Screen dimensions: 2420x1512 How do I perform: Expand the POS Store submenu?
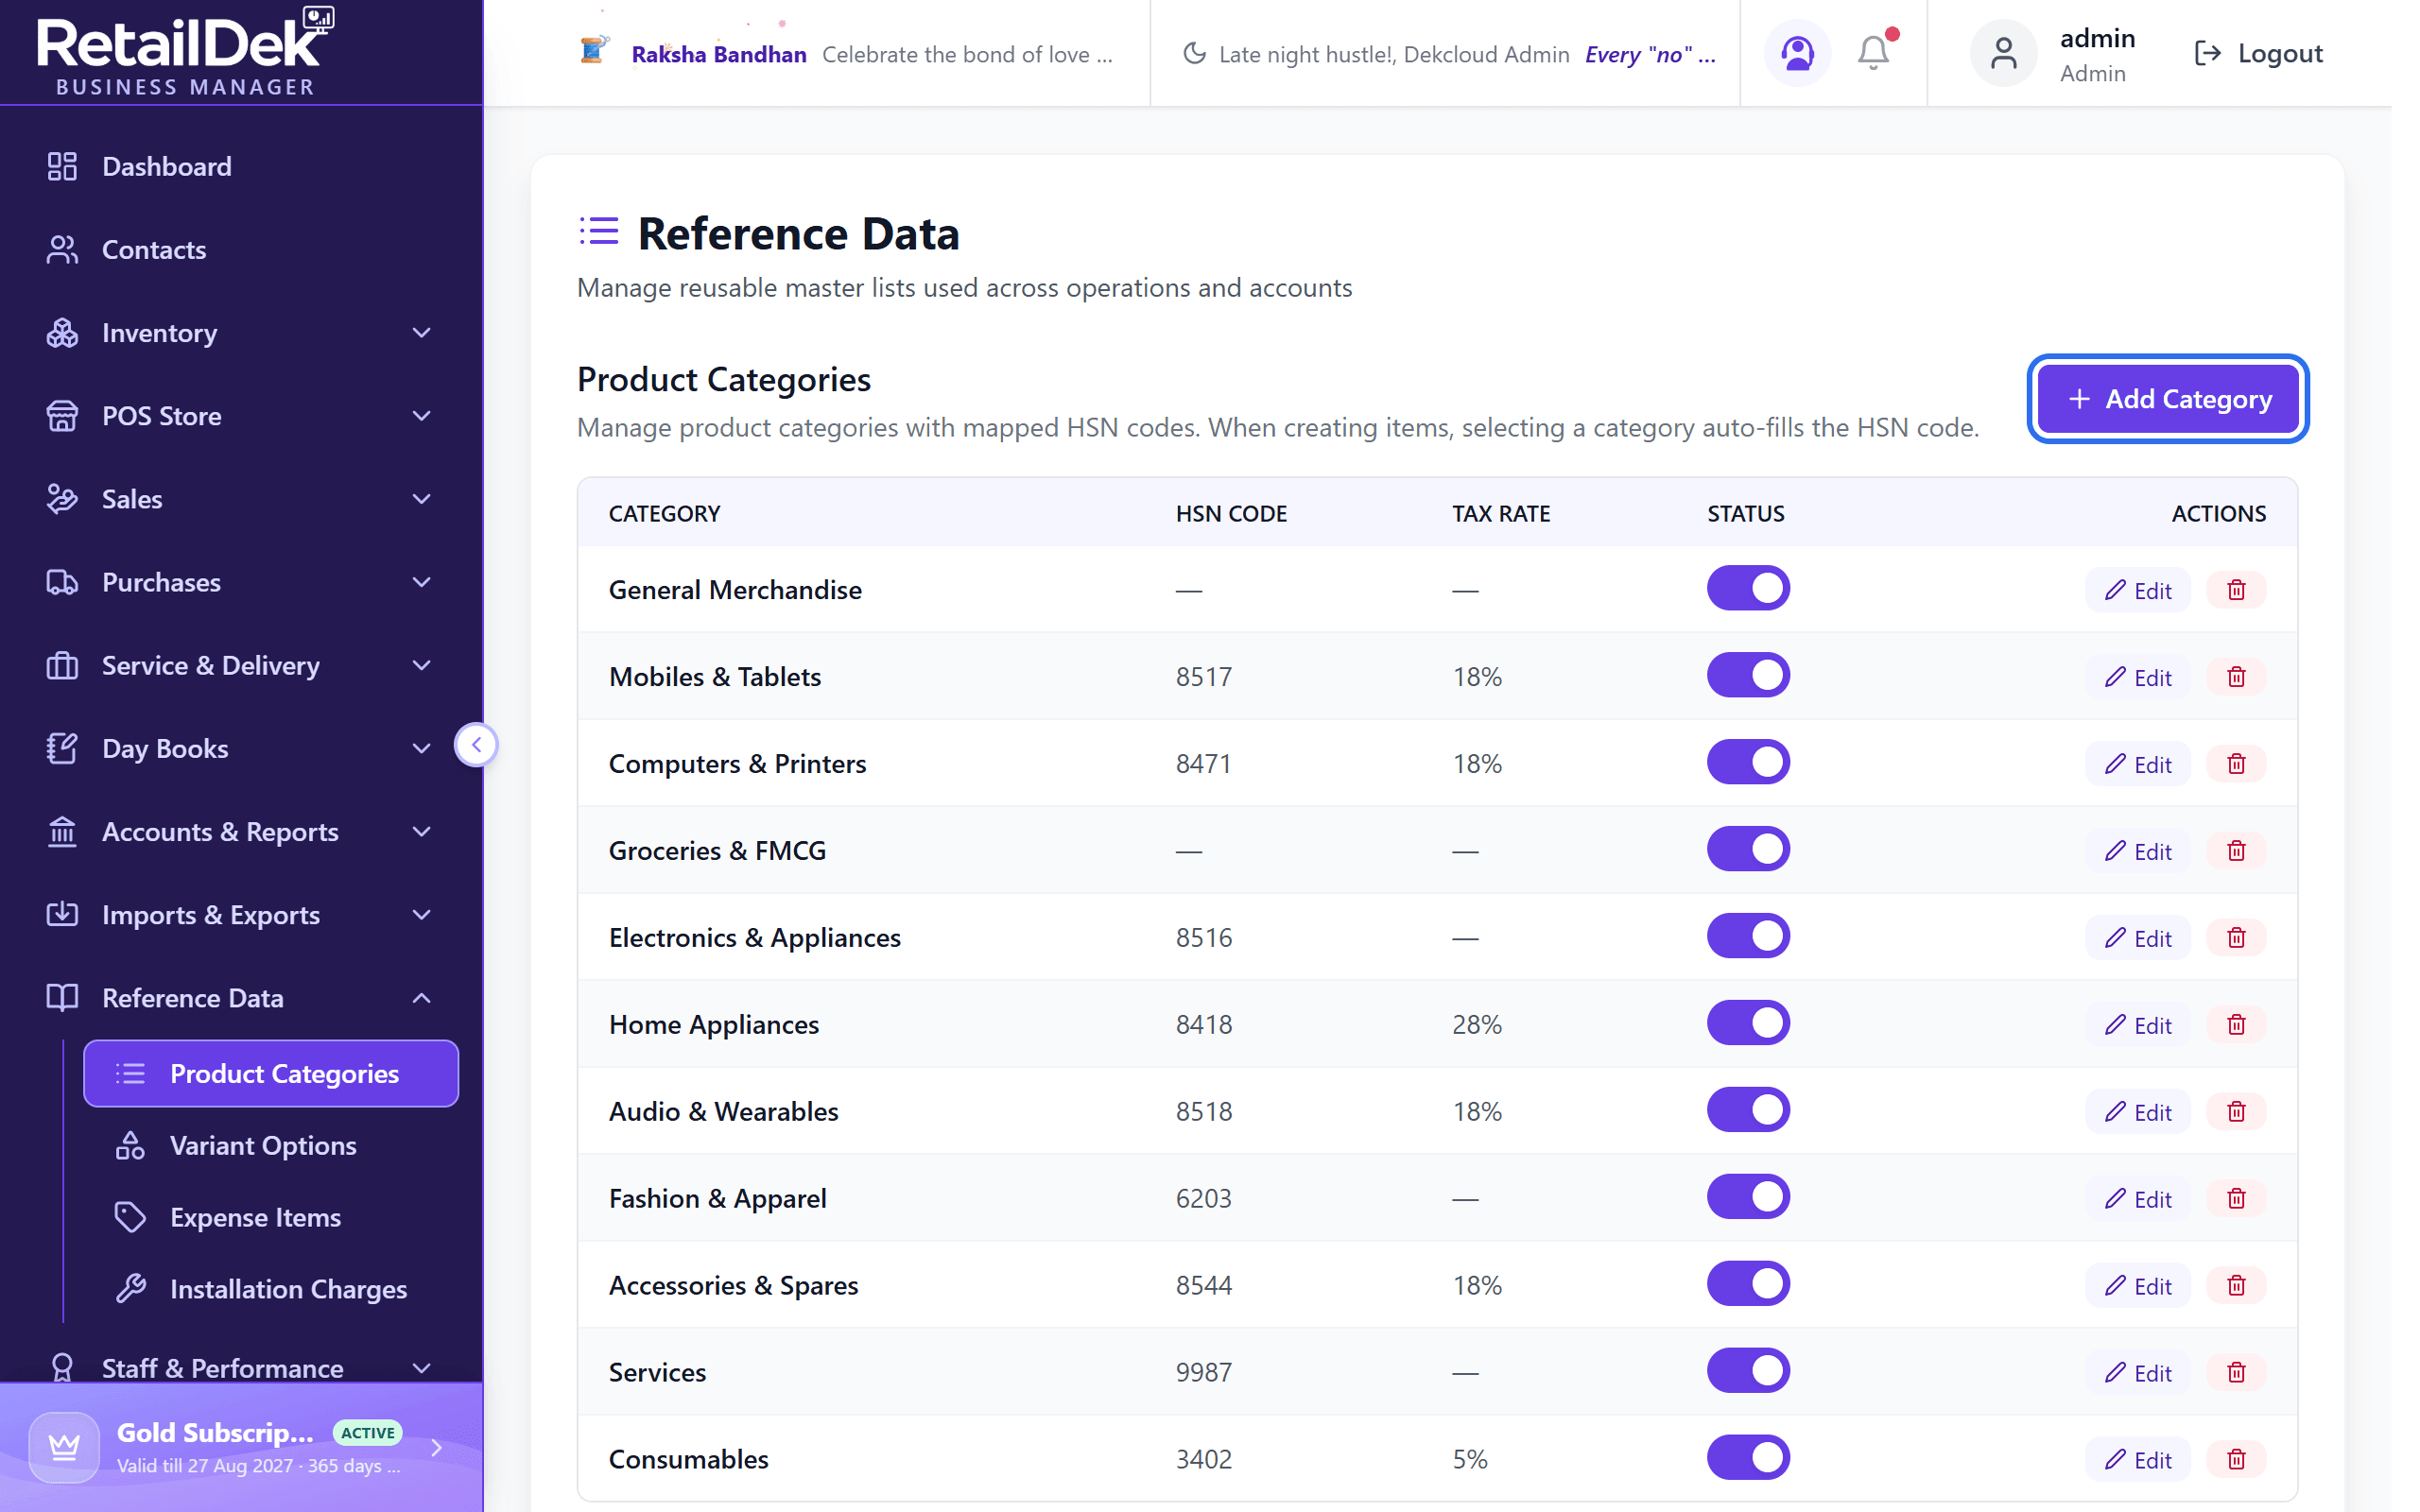coord(241,416)
